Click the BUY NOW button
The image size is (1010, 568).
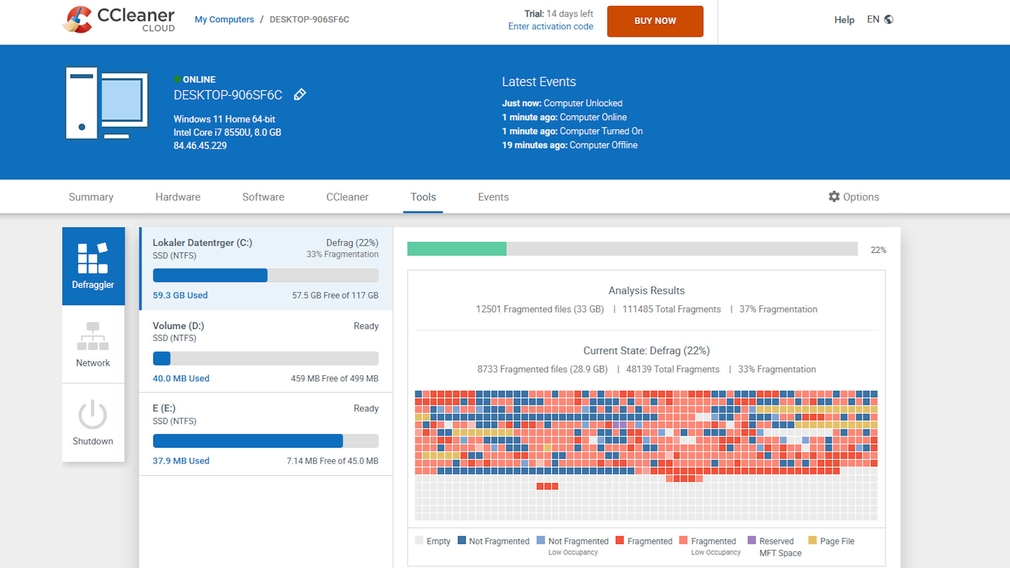tap(655, 21)
